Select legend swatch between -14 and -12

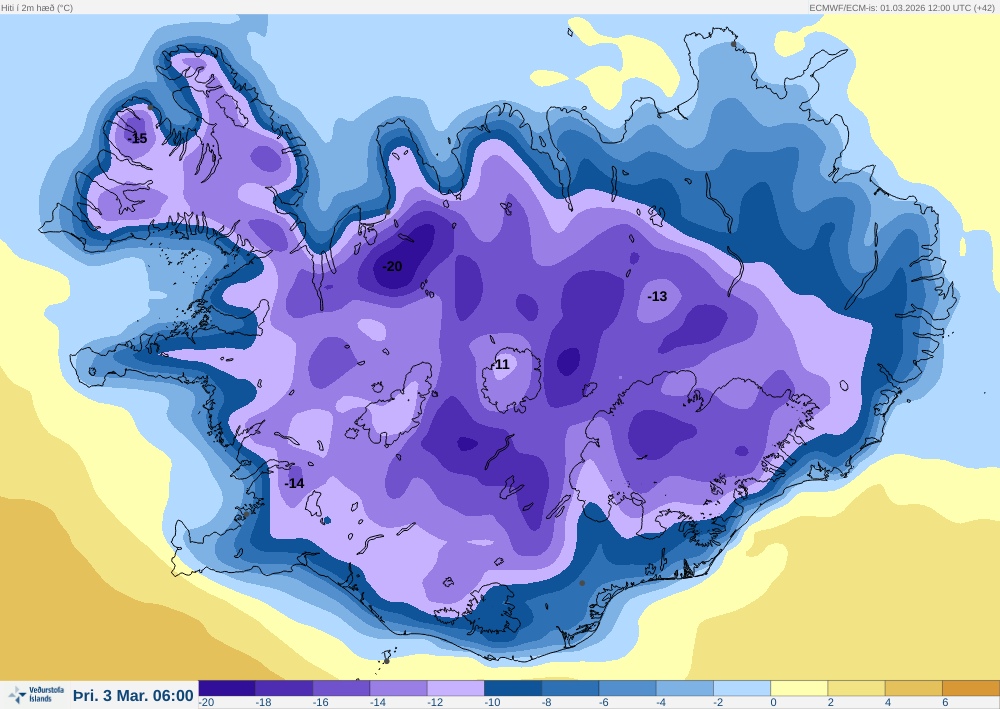pyautogui.click(x=399, y=688)
